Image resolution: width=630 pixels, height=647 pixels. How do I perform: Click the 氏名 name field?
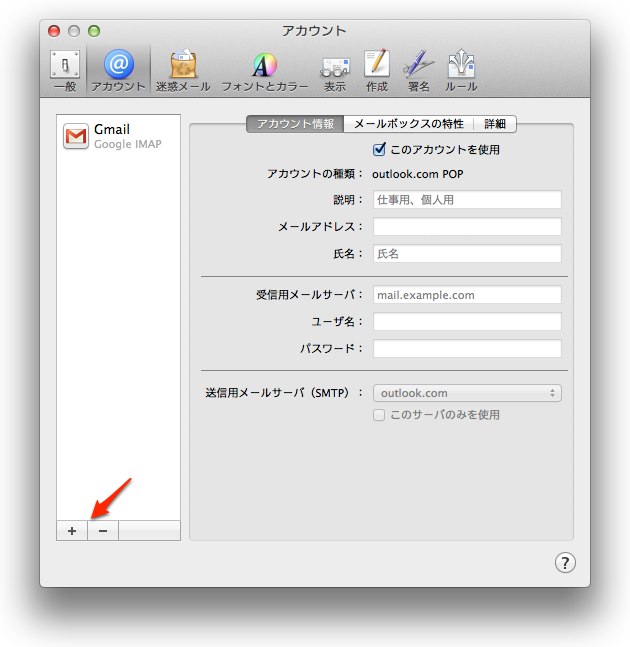tap(467, 253)
